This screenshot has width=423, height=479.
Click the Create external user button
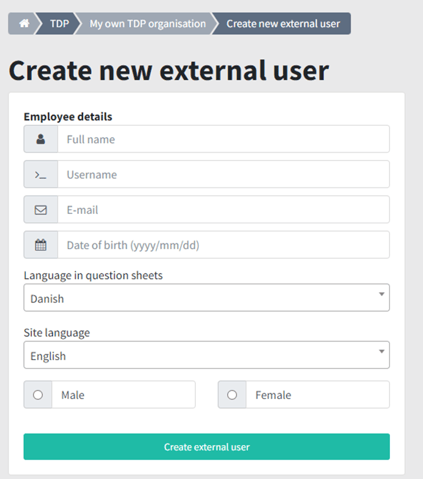tap(207, 447)
